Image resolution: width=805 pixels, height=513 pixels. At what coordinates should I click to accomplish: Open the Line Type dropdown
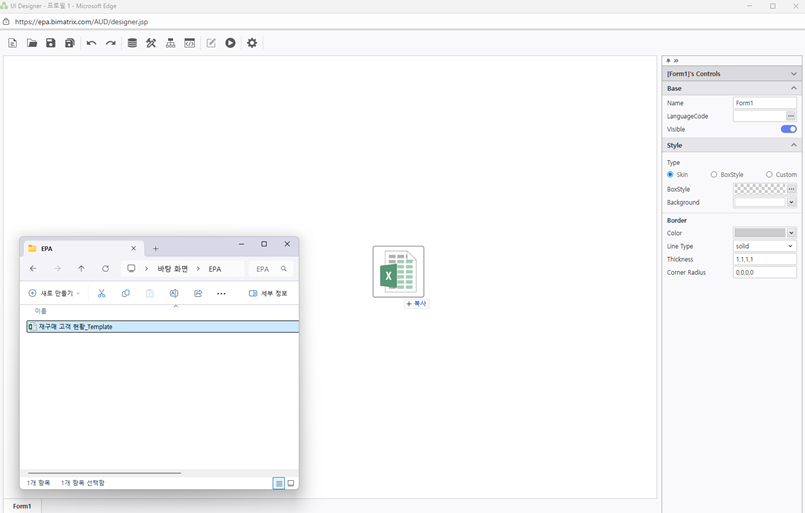tap(764, 246)
